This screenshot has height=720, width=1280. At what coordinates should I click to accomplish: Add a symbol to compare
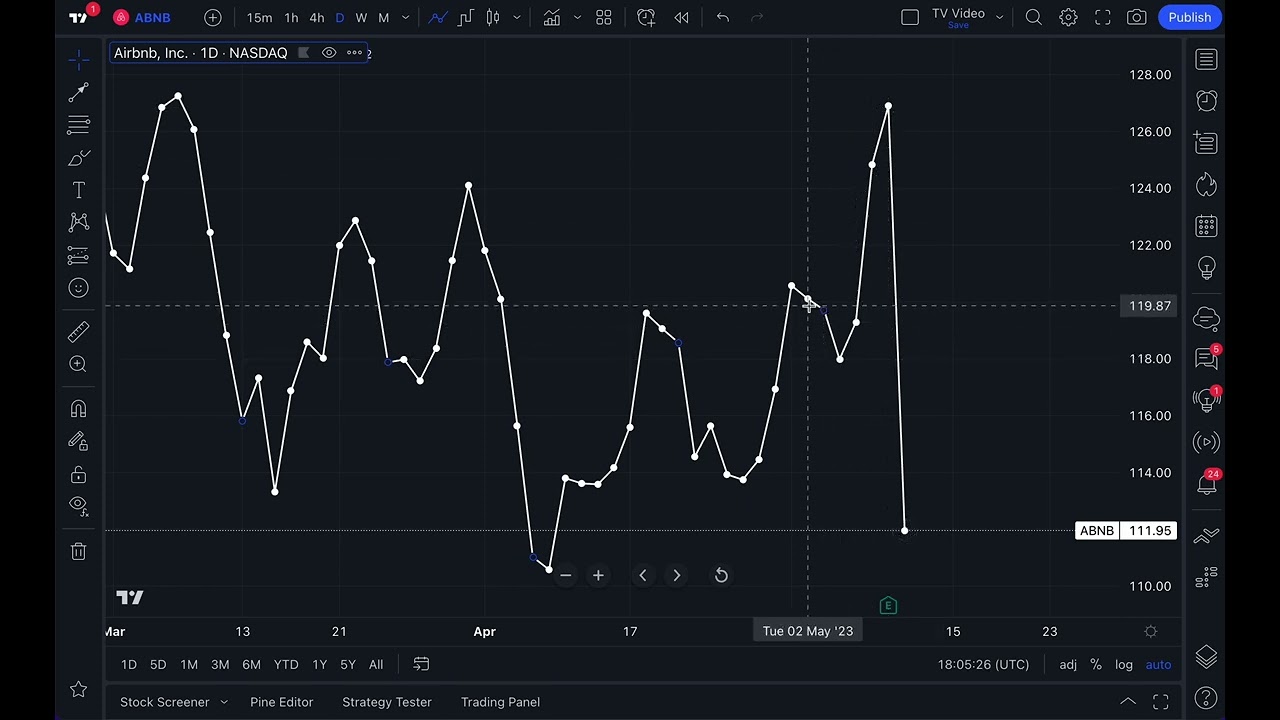click(x=213, y=17)
